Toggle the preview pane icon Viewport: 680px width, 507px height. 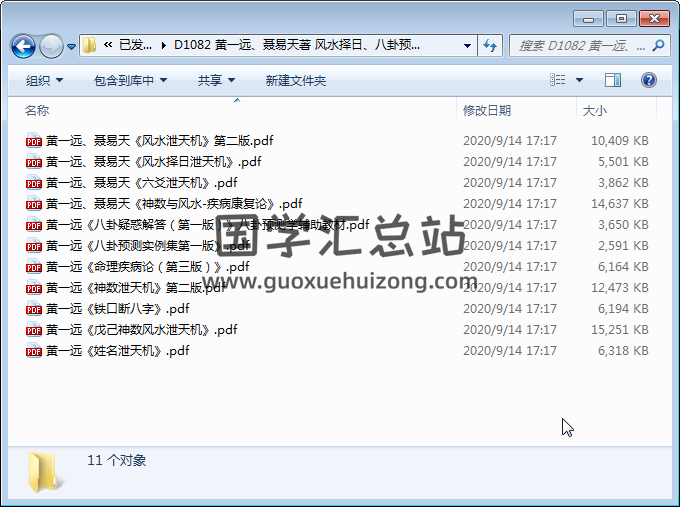coord(613,80)
